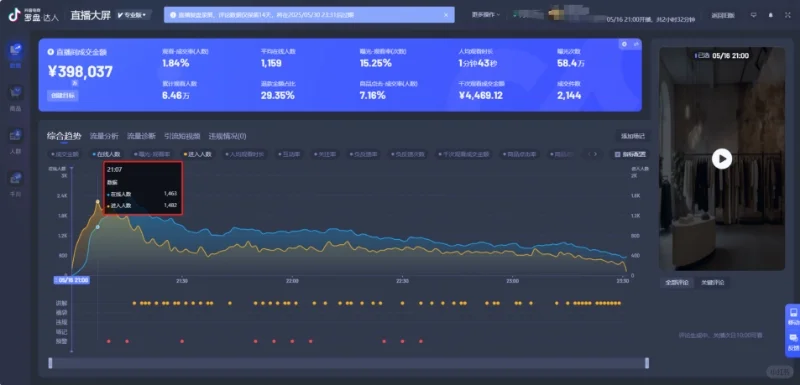Toggle the 在线人数 metric chip
Viewport: 800px width, 385px height.
[x=107, y=154]
